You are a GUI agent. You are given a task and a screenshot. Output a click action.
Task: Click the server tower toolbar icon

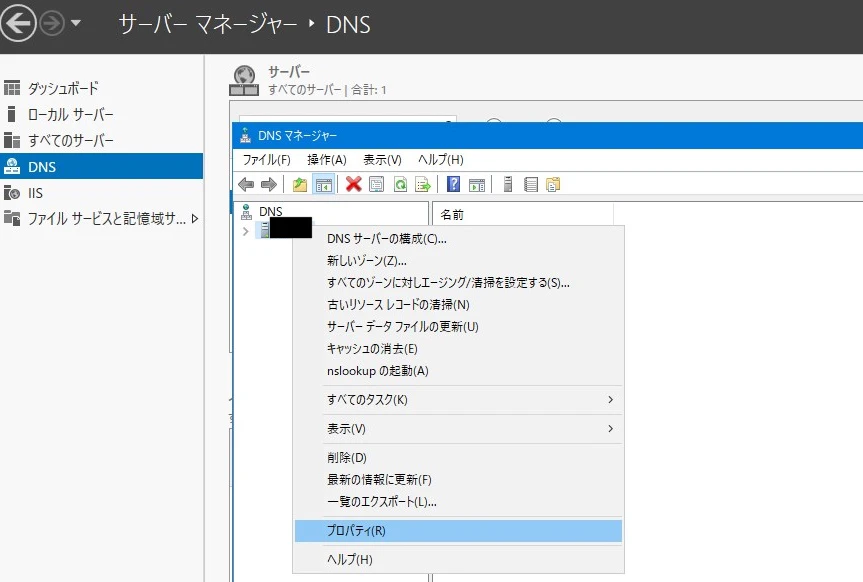point(508,184)
